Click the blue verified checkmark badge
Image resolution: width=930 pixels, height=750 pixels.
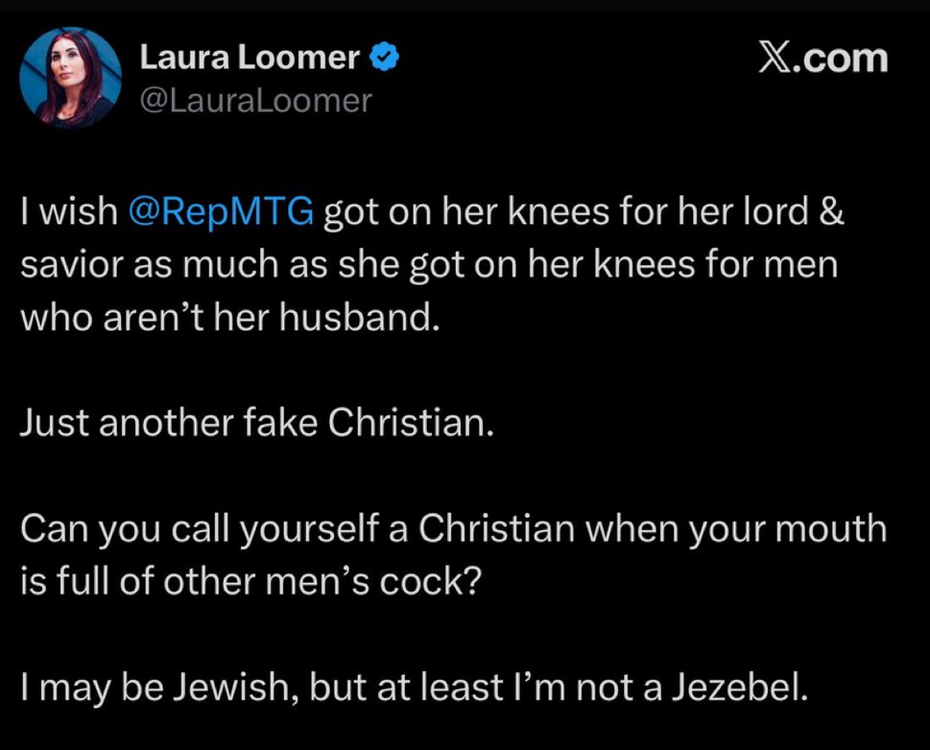[386, 58]
